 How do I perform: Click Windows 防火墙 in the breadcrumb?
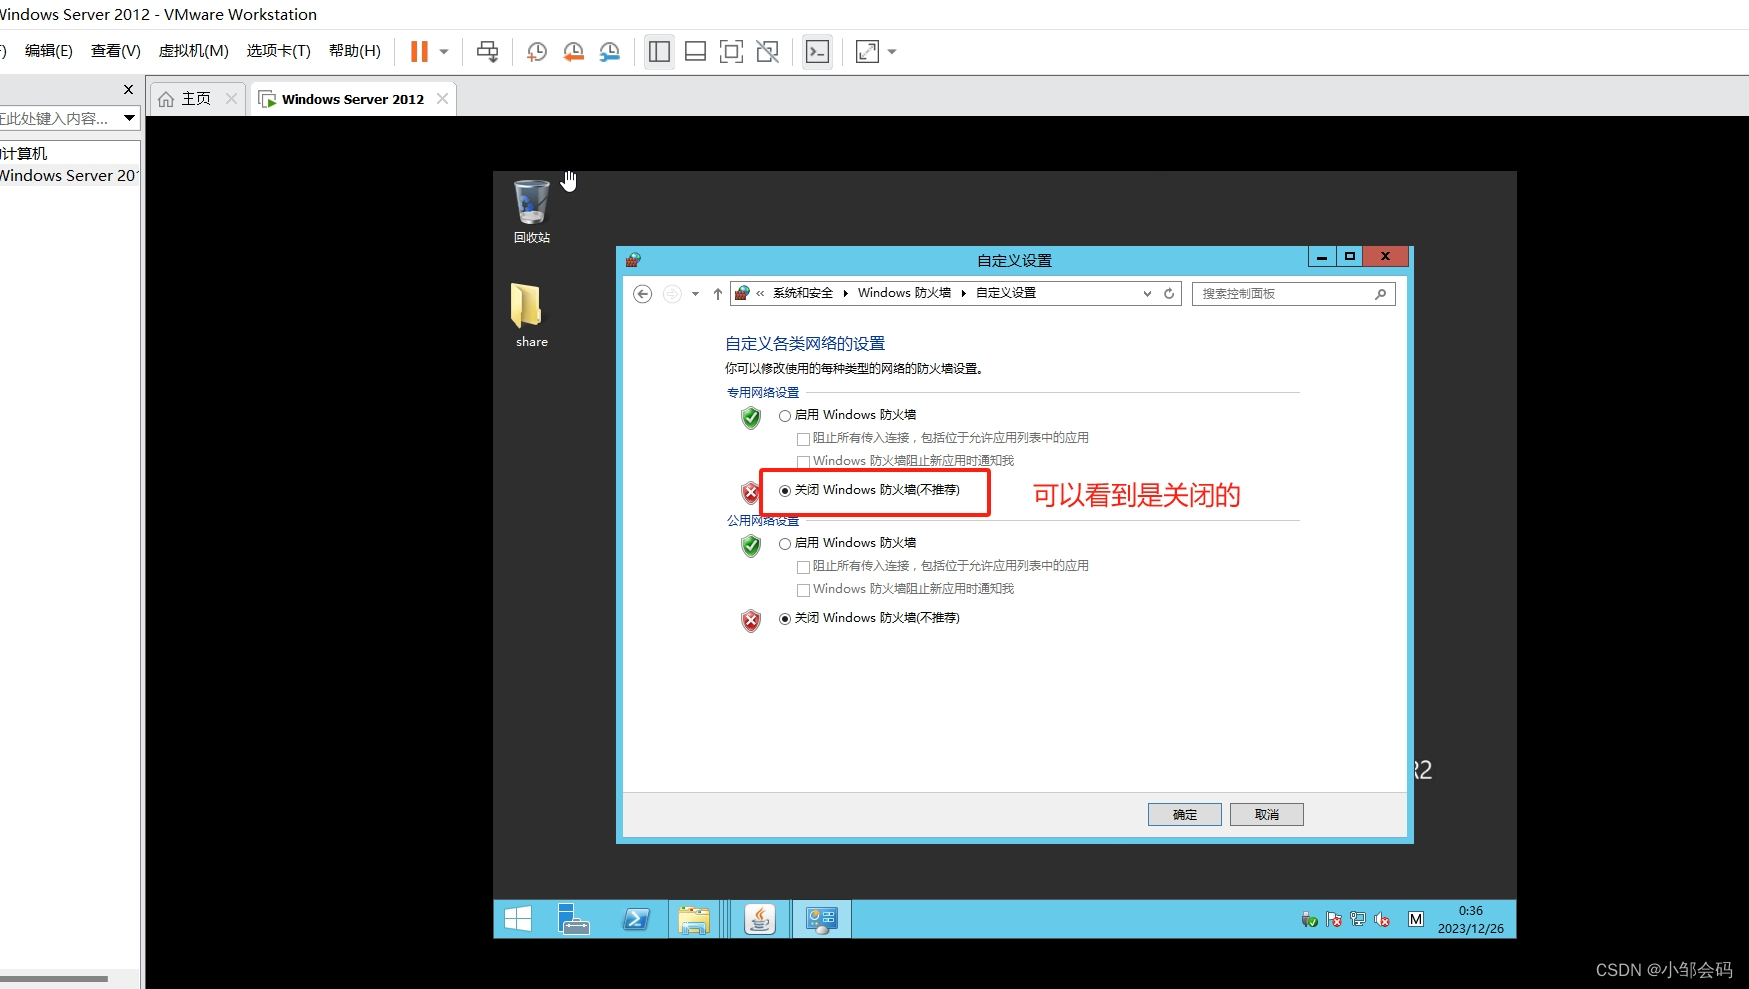pos(904,293)
